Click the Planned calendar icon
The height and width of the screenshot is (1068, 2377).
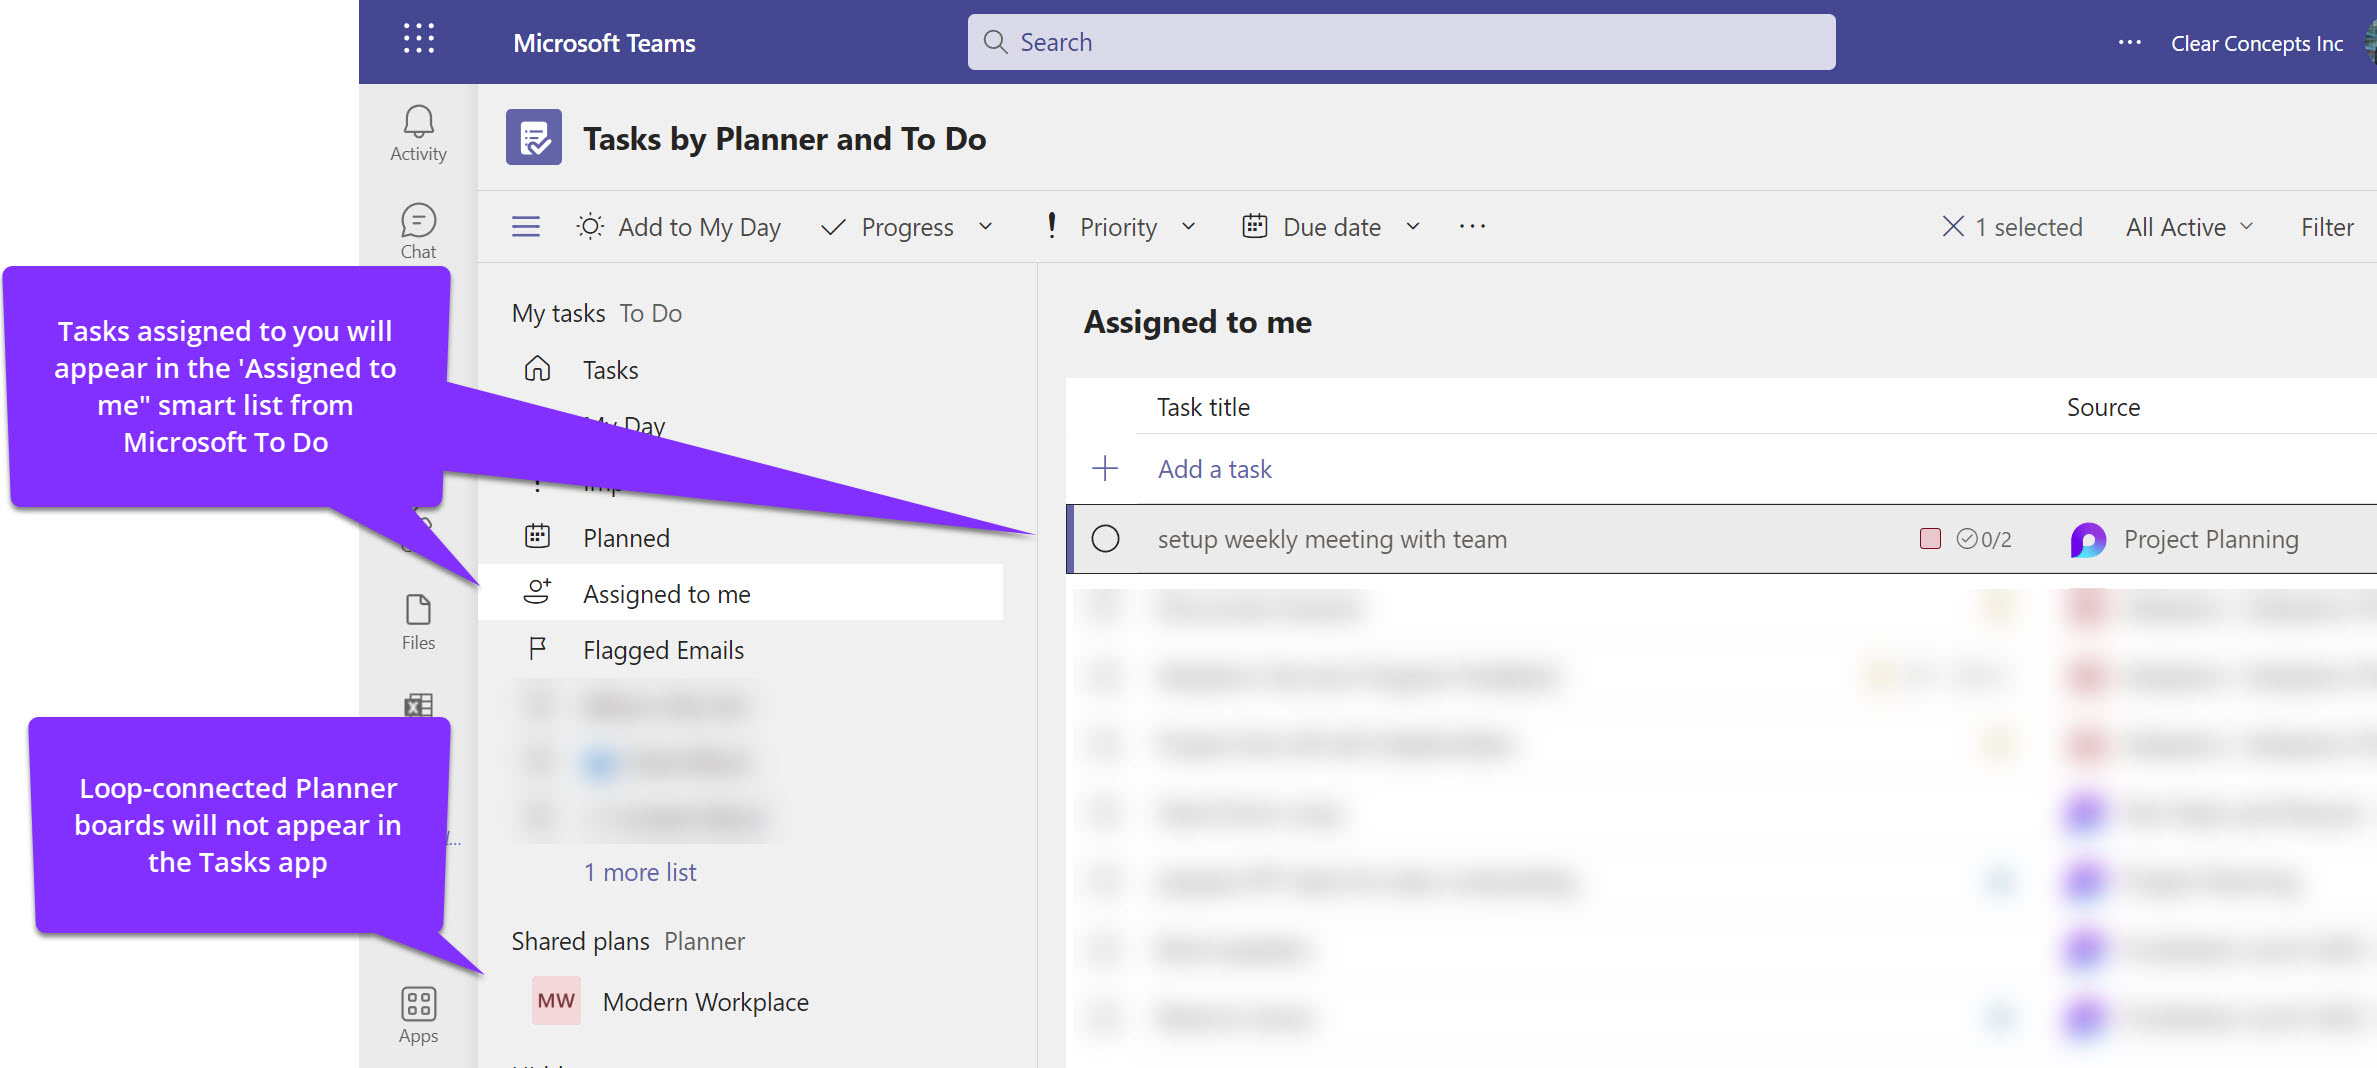(x=538, y=537)
